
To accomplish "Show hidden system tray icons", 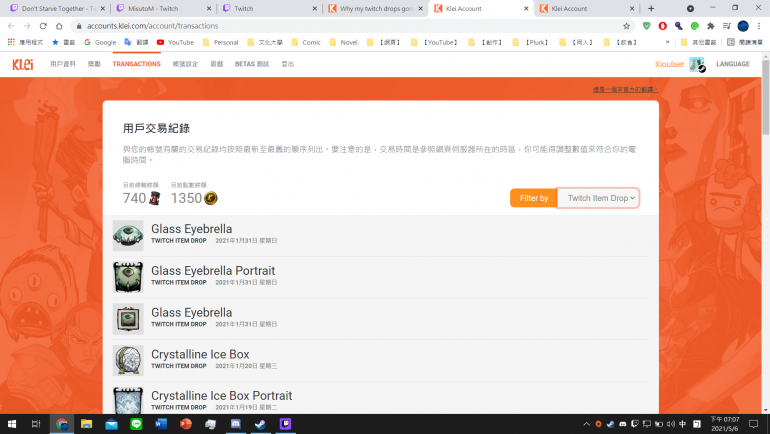I will [x=586, y=424].
